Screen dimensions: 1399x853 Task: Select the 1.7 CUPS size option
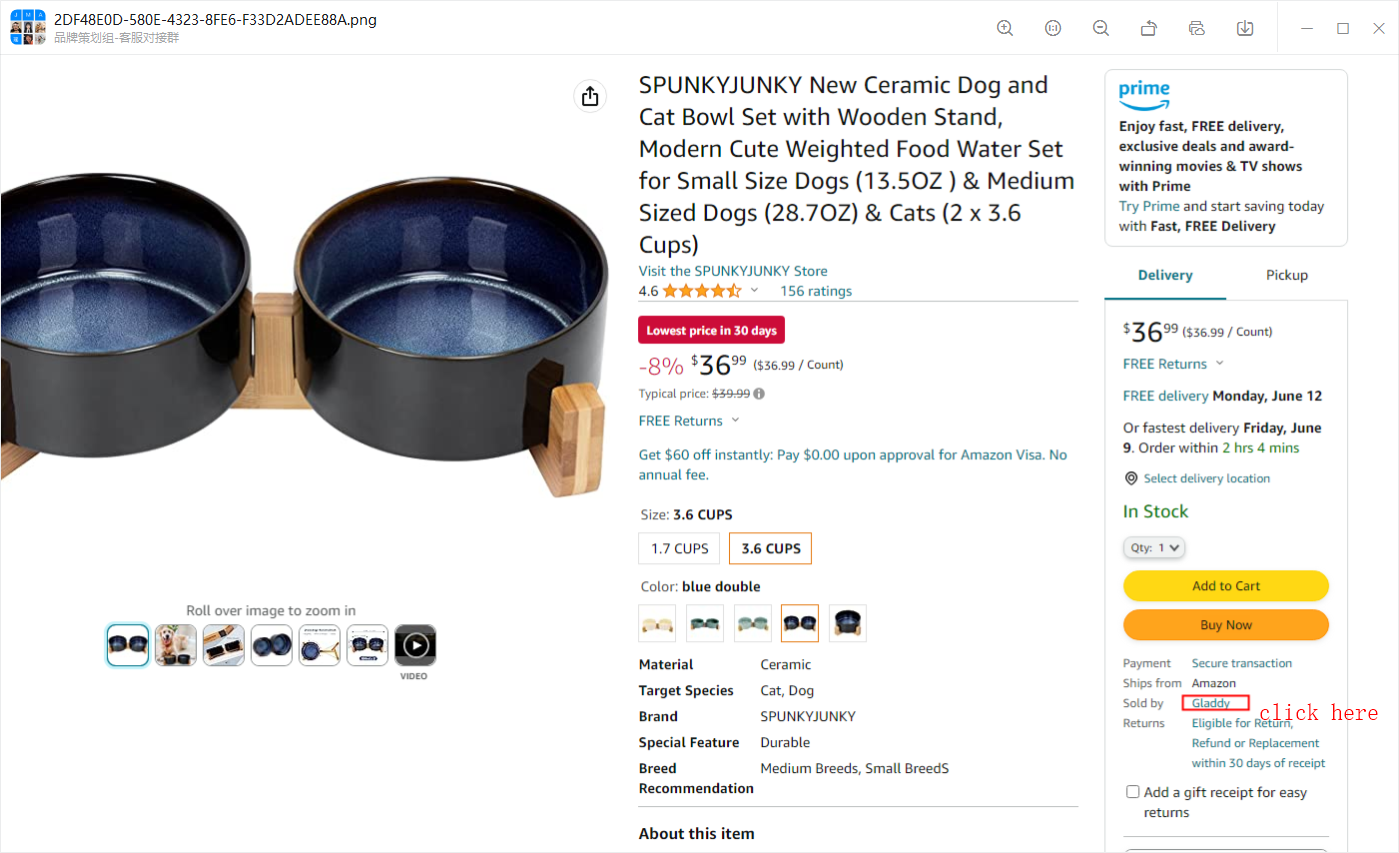[x=679, y=548]
